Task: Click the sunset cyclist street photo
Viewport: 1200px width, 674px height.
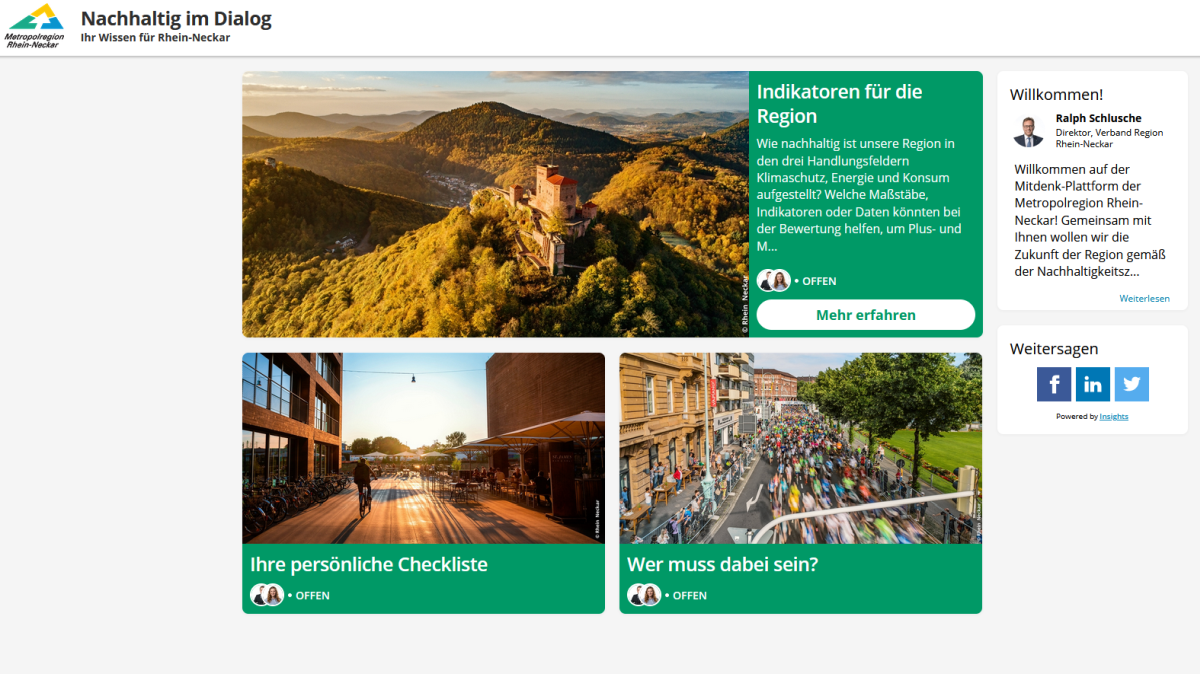Action: click(423, 448)
